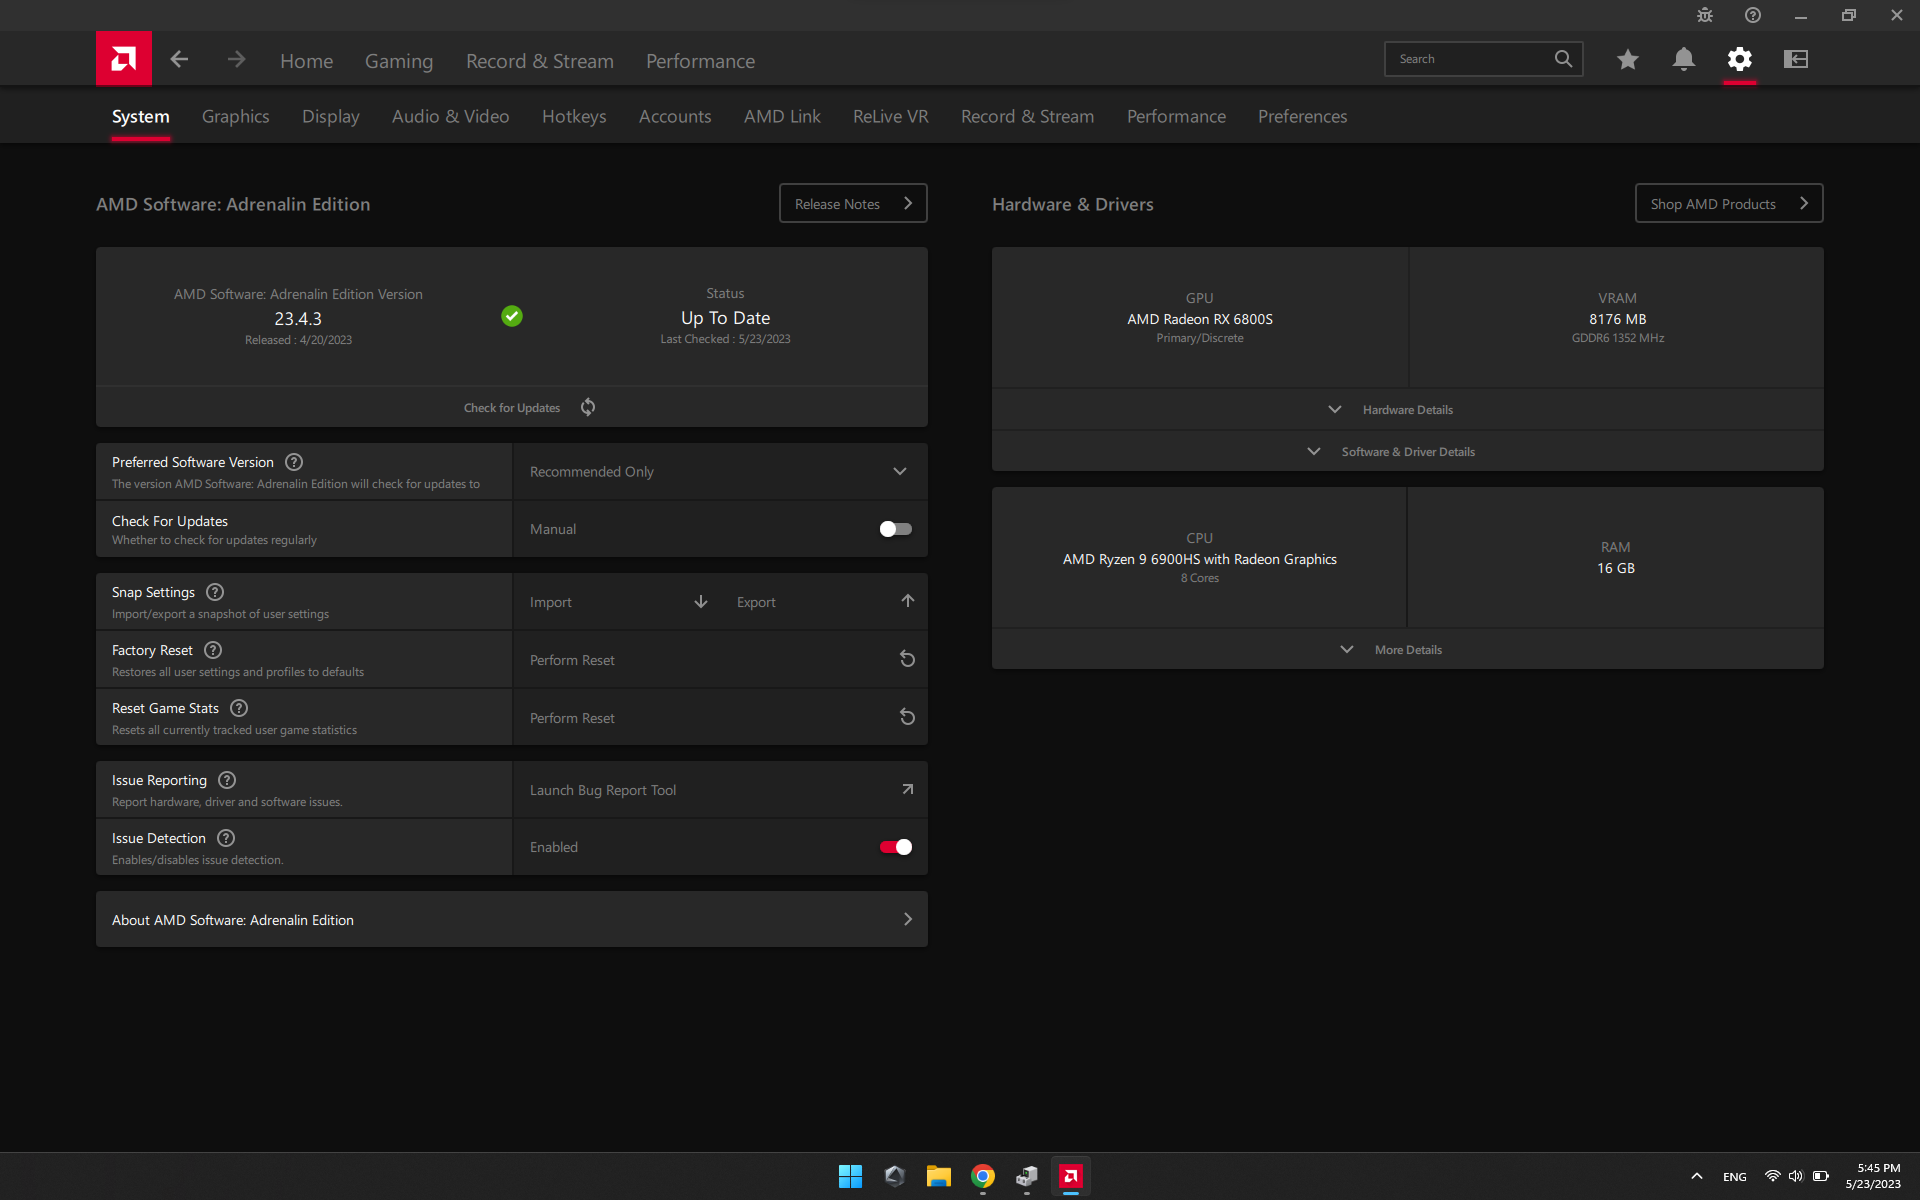
Task: Open notifications bell icon
Action: (x=1683, y=60)
